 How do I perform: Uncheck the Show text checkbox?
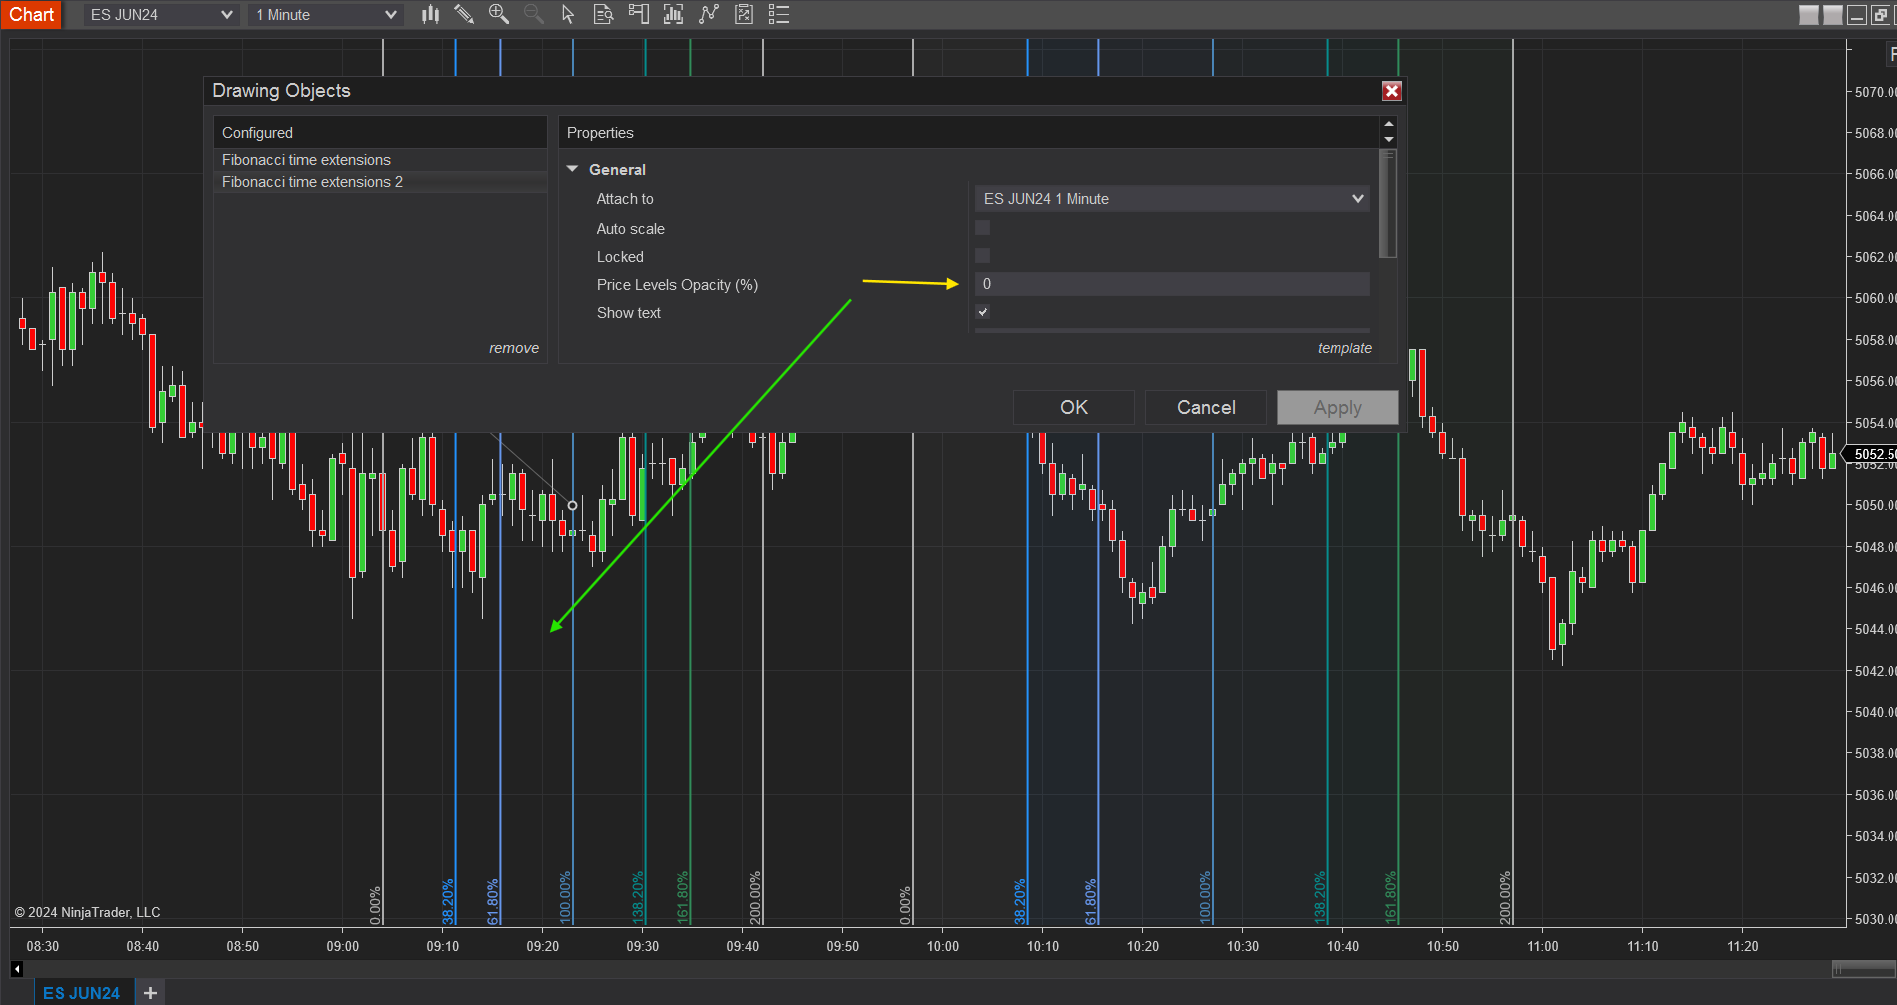(x=983, y=312)
